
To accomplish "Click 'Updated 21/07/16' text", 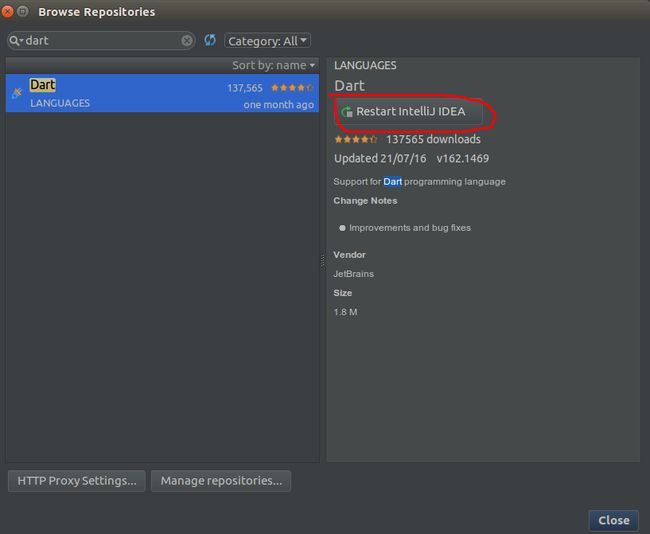I will (x=380, y=158).
